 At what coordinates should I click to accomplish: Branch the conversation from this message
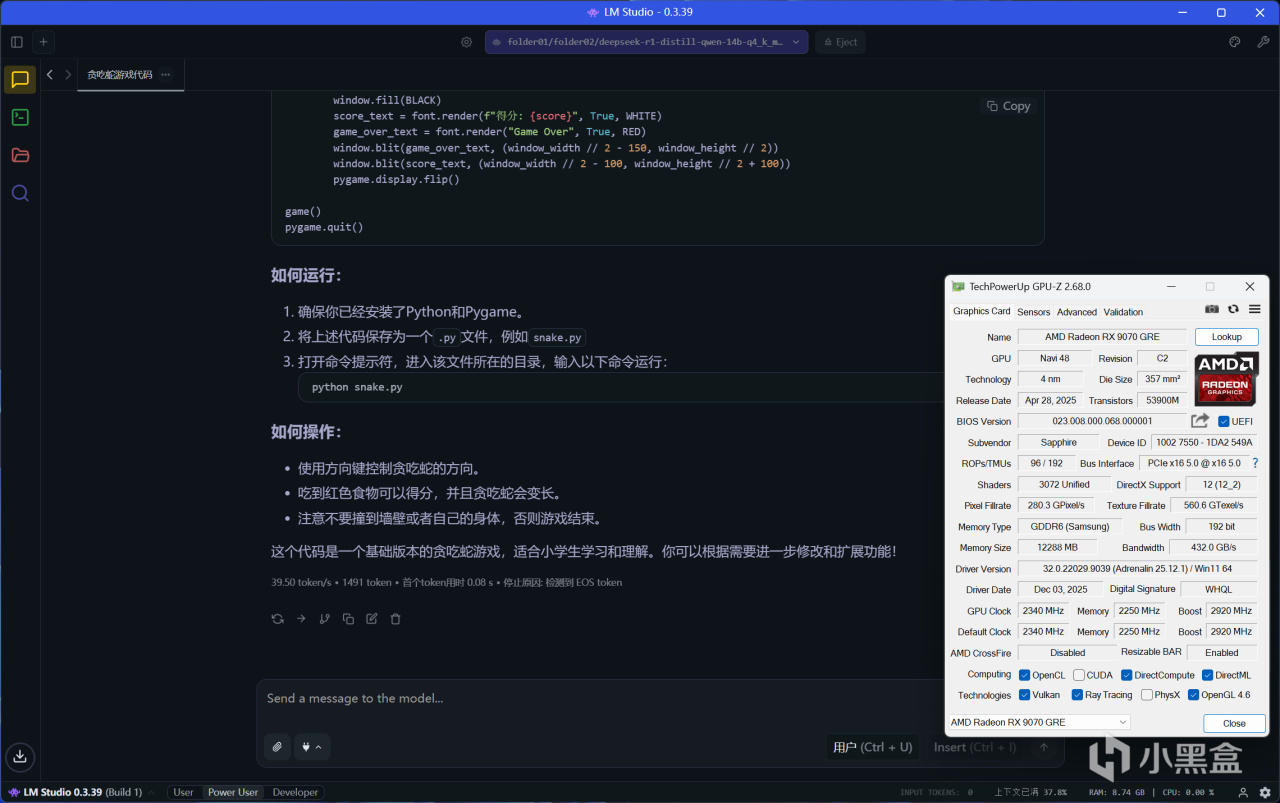325,619
